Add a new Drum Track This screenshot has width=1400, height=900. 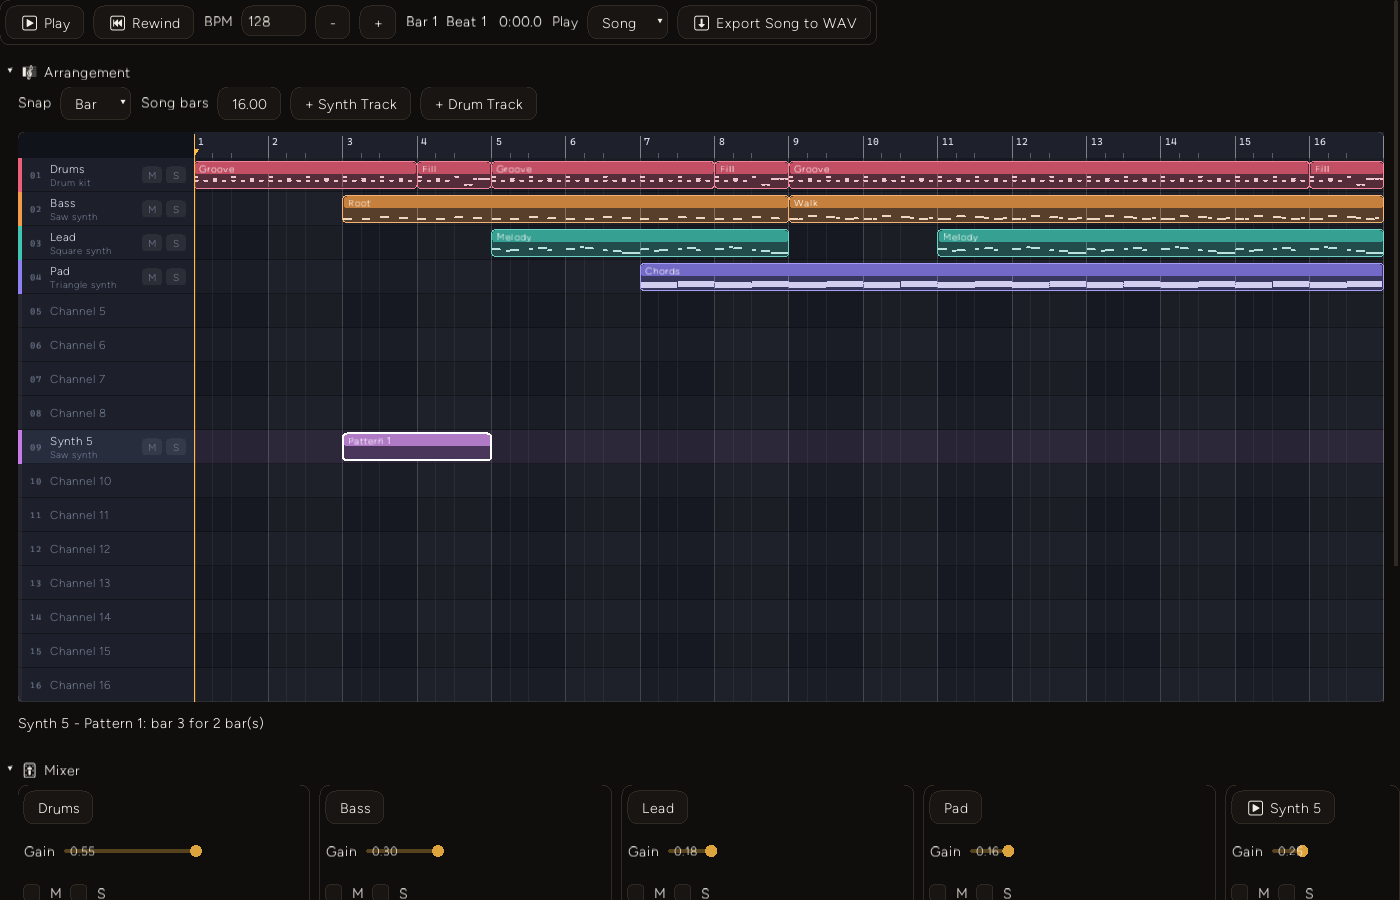[479, 104]
